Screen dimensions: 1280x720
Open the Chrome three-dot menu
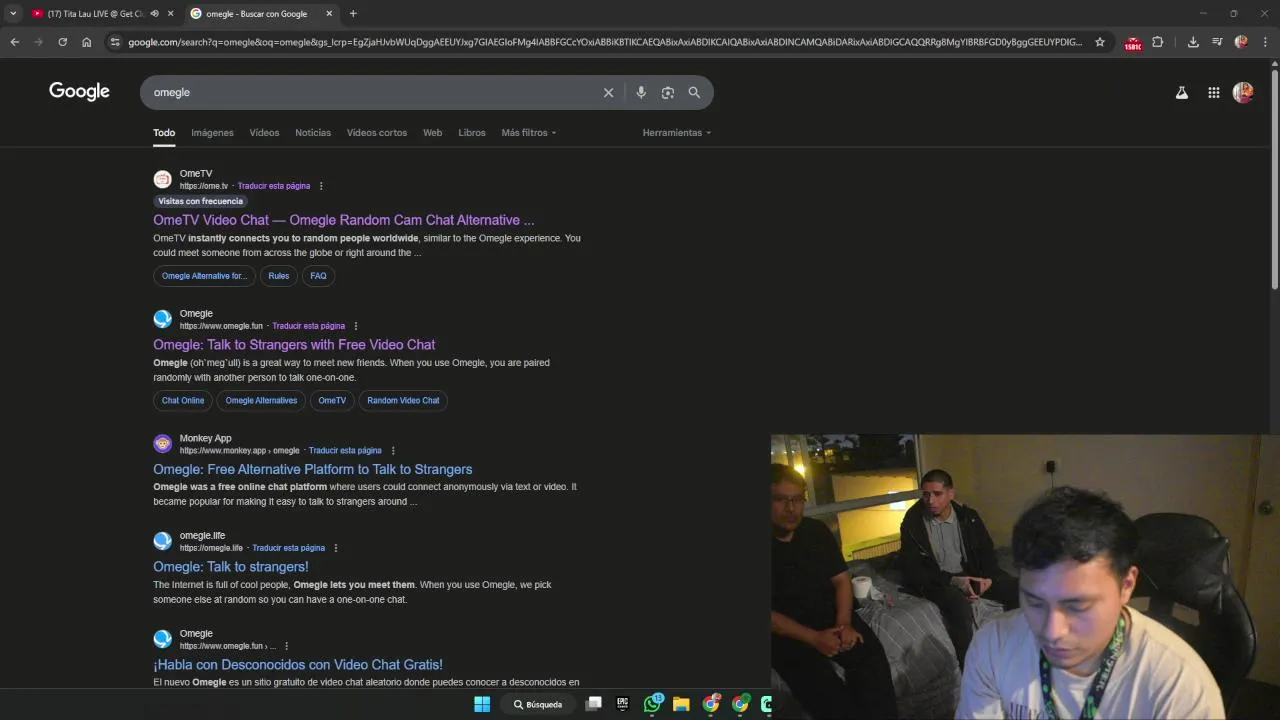(1266, 42)
